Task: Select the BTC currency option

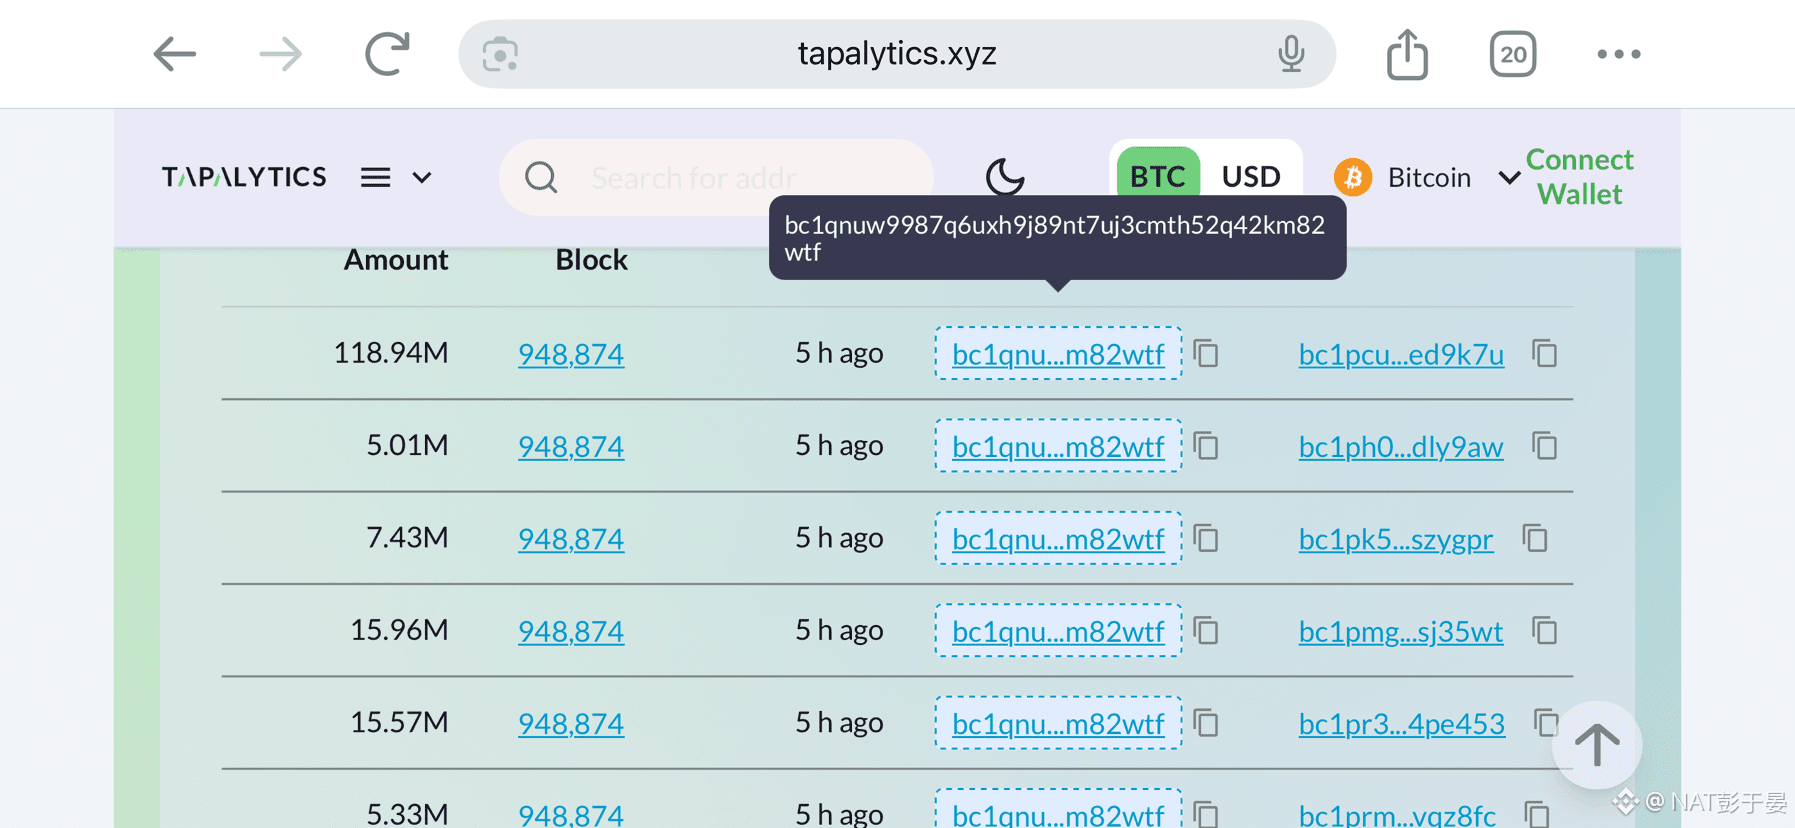Action: [1157, 177]
